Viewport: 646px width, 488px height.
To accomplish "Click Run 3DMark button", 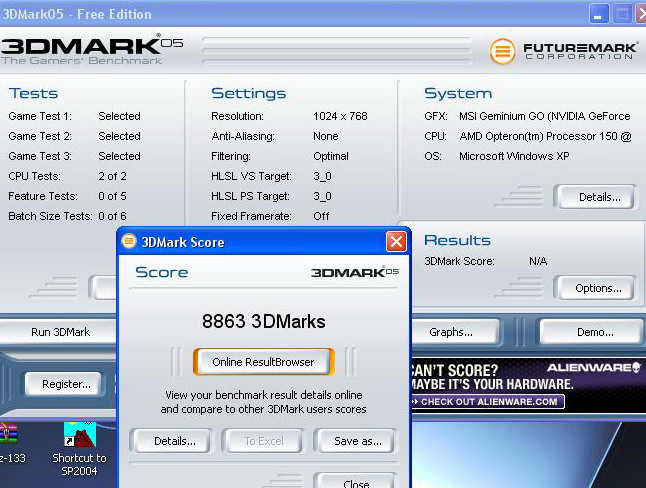I will pyautogui.click(x=60, y=332).
